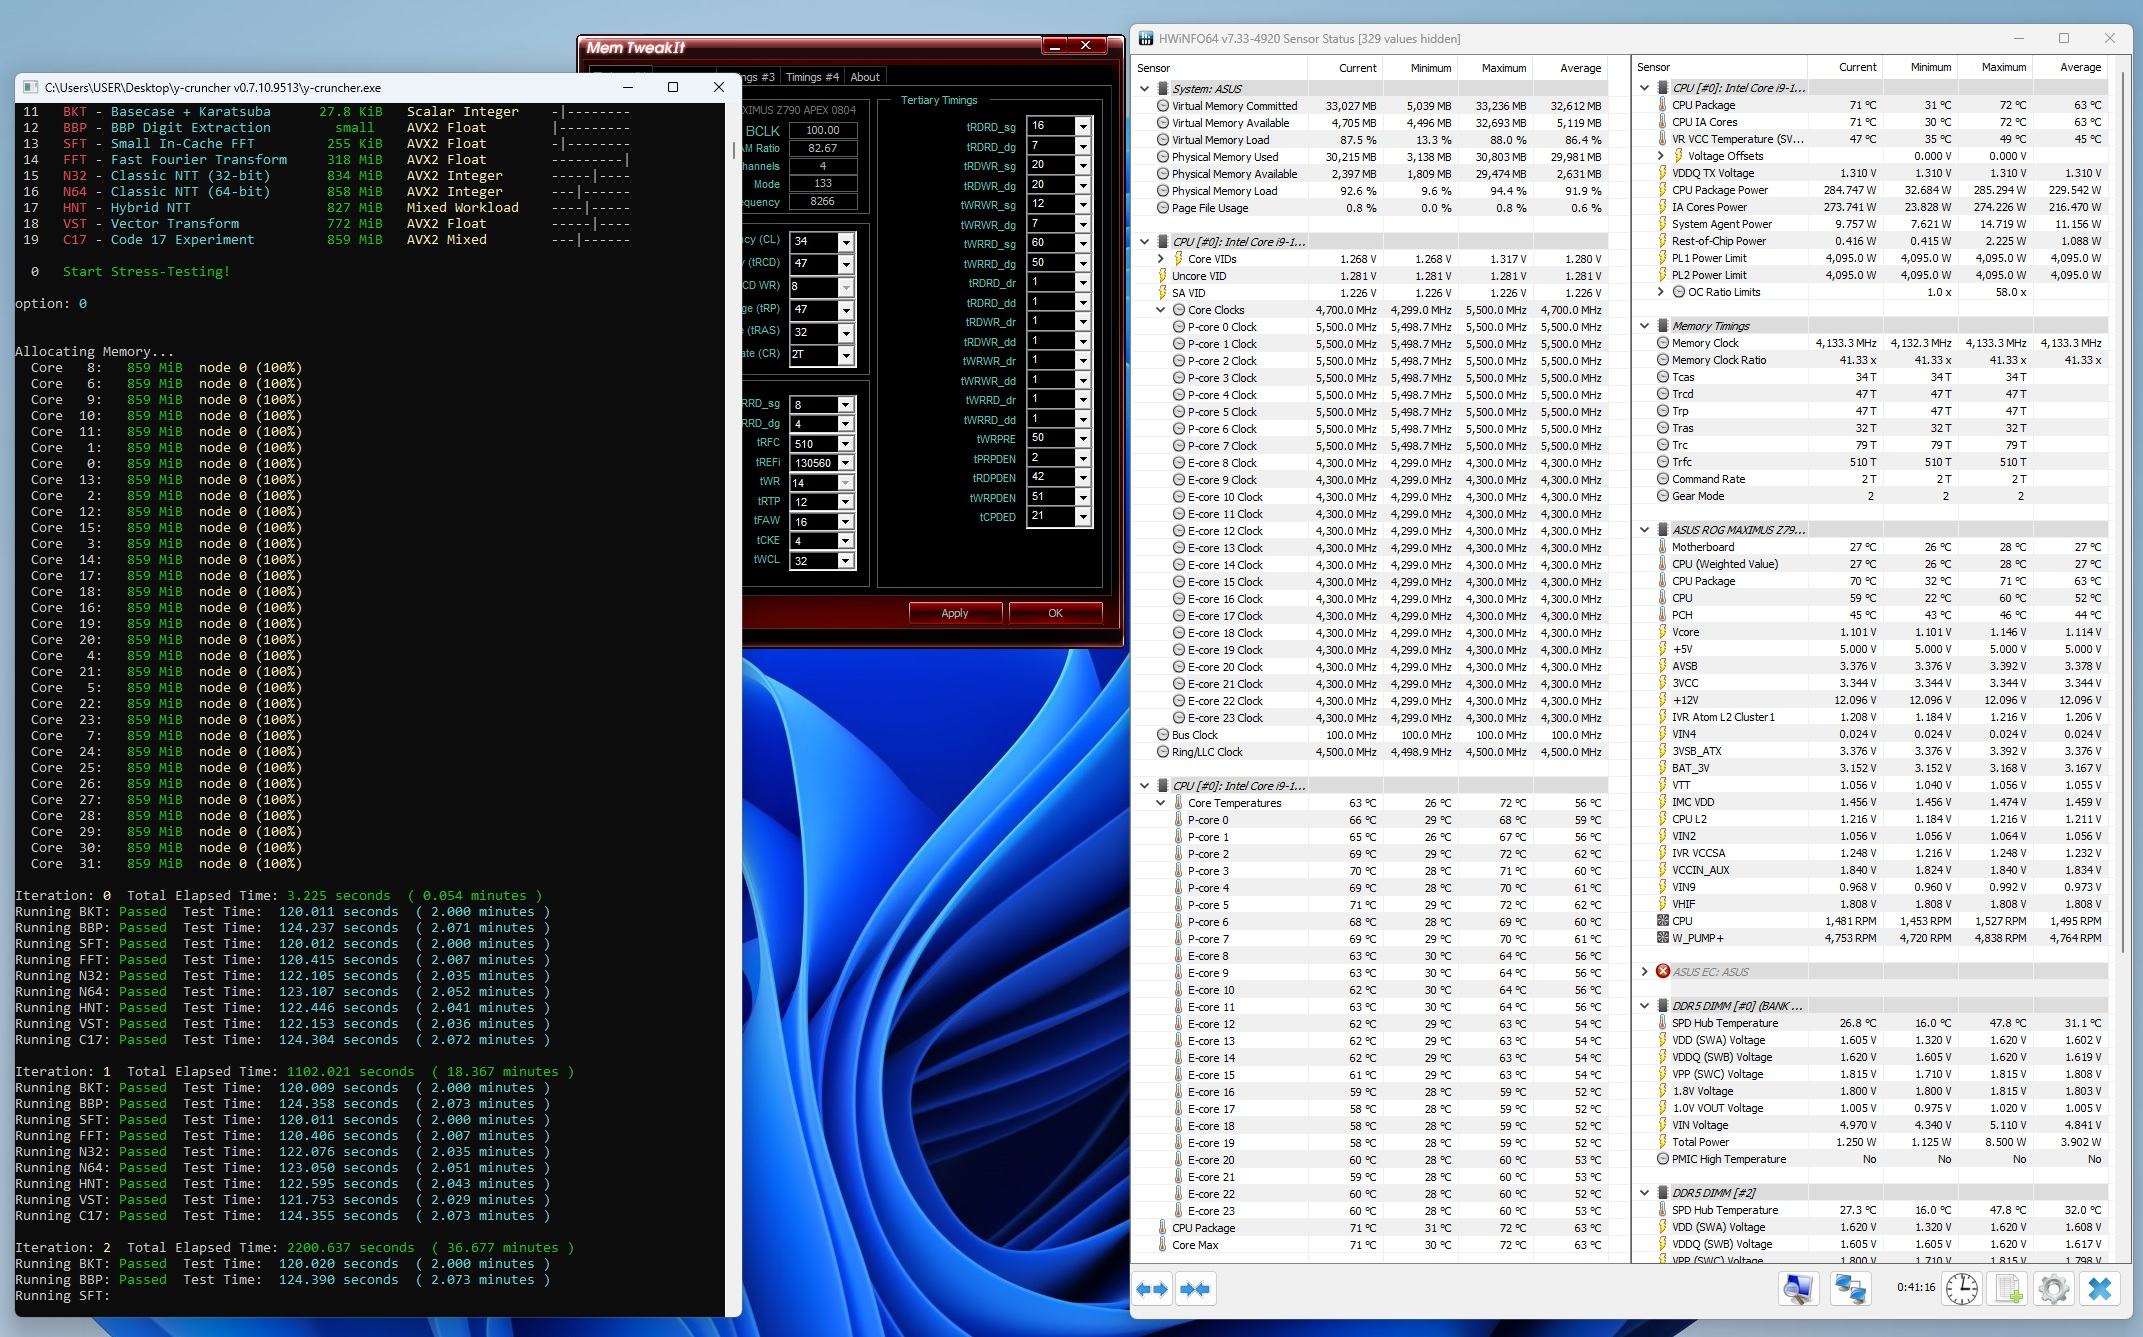Click OK button in Mem TweakIt

[x=1055, y=613]
